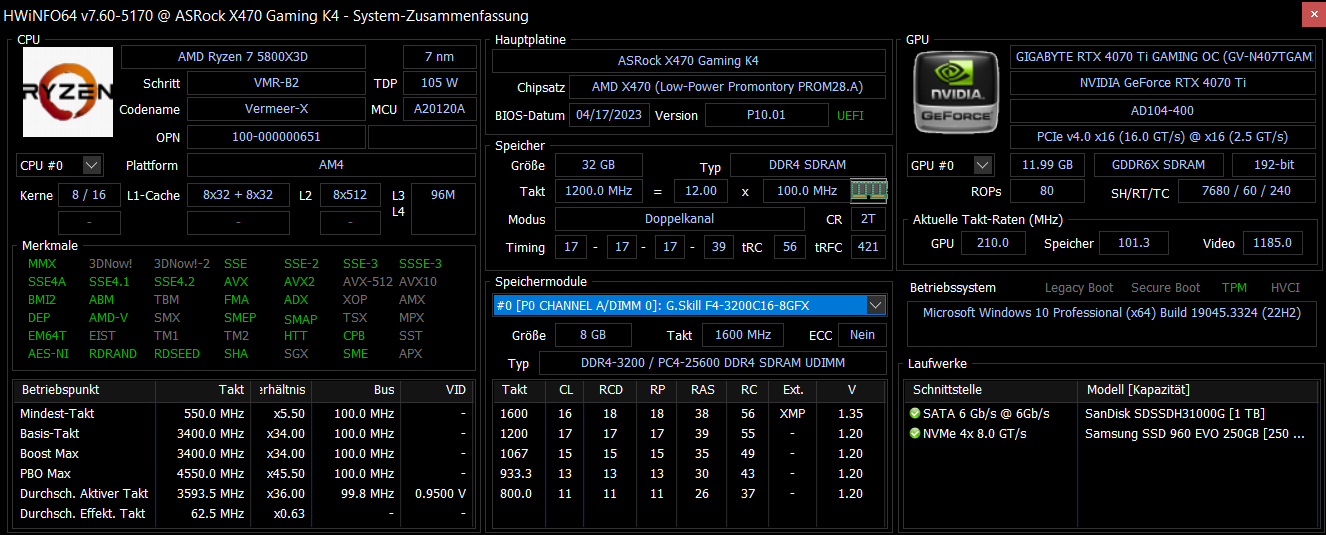Click the 8 / 16 cores value
1326x535 pixels.
89,195
